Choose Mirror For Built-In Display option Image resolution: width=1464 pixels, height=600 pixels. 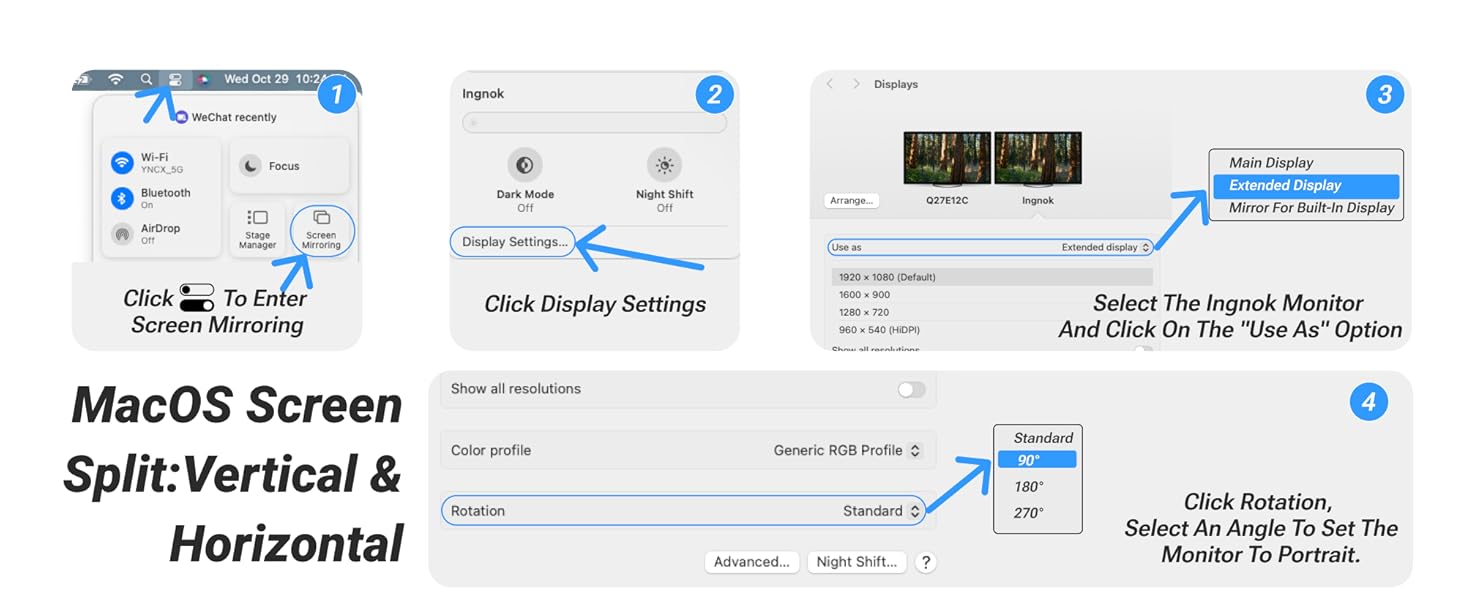tap(1311, 208)
